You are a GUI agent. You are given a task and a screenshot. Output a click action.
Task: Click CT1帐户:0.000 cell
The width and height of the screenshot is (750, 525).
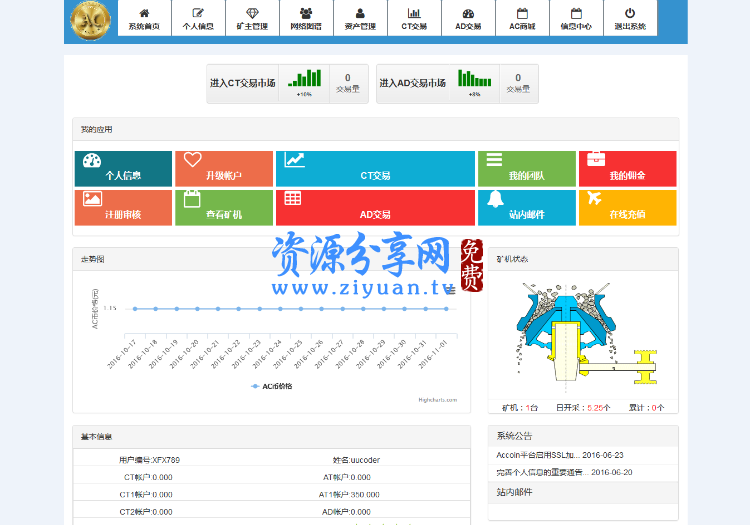point(146,494)
